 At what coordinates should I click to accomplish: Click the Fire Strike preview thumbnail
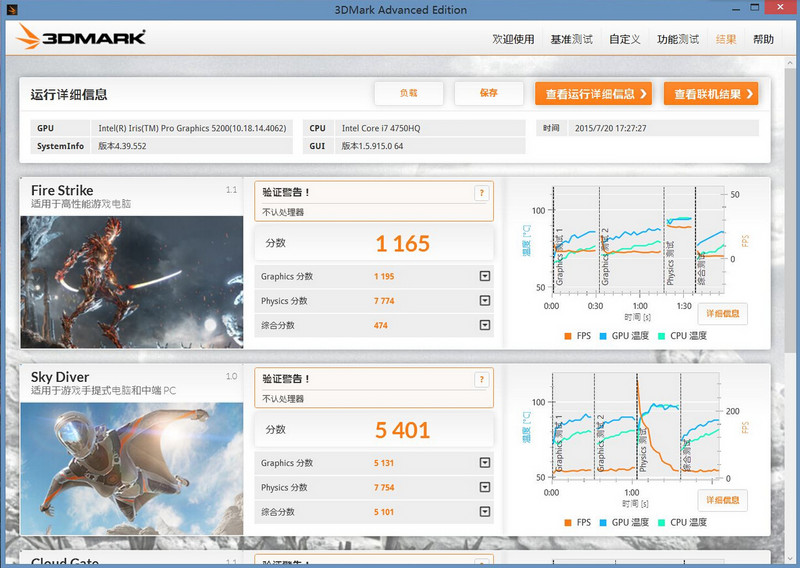pyautogui.click(x=132, y=282)
